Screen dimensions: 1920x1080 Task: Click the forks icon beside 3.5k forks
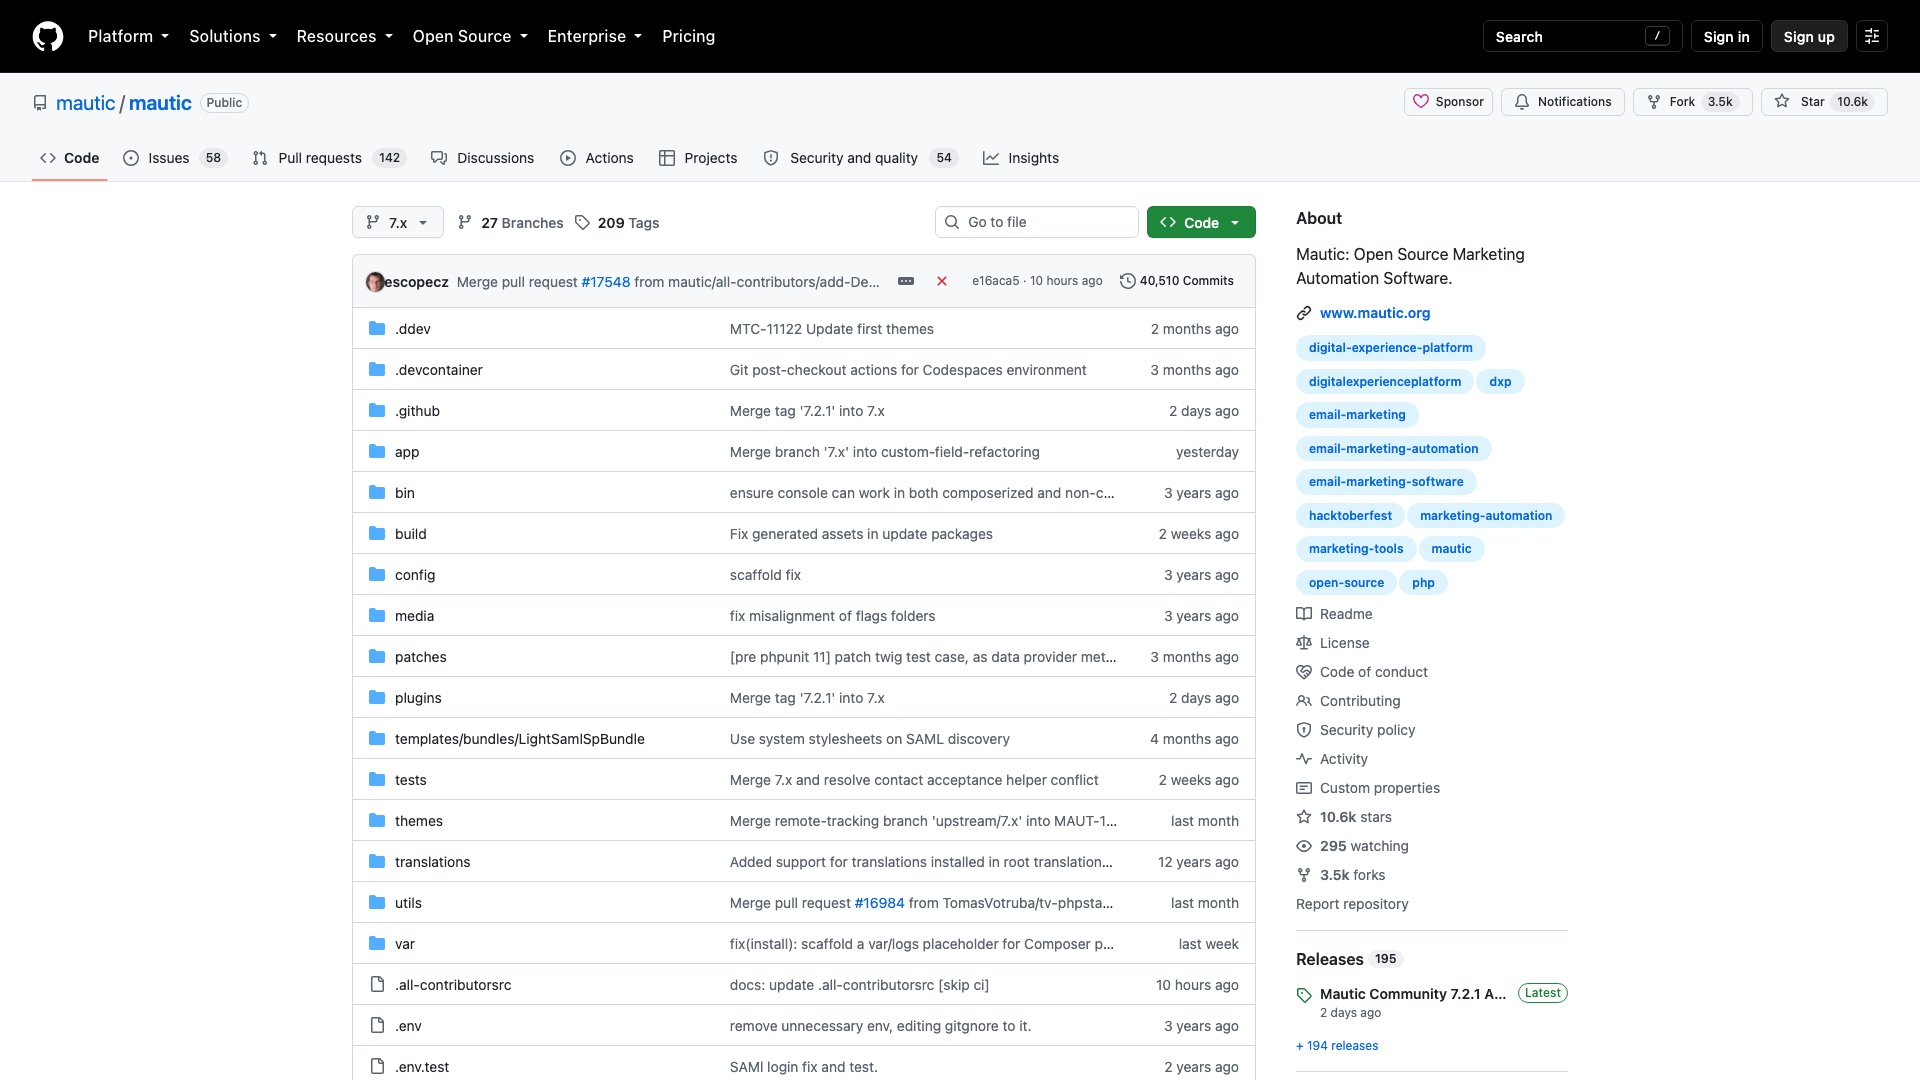point(1304,875)
